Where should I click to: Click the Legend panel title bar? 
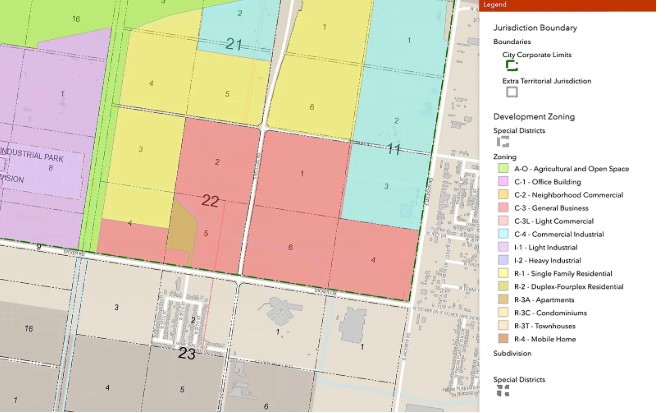[x=572, y=5]
